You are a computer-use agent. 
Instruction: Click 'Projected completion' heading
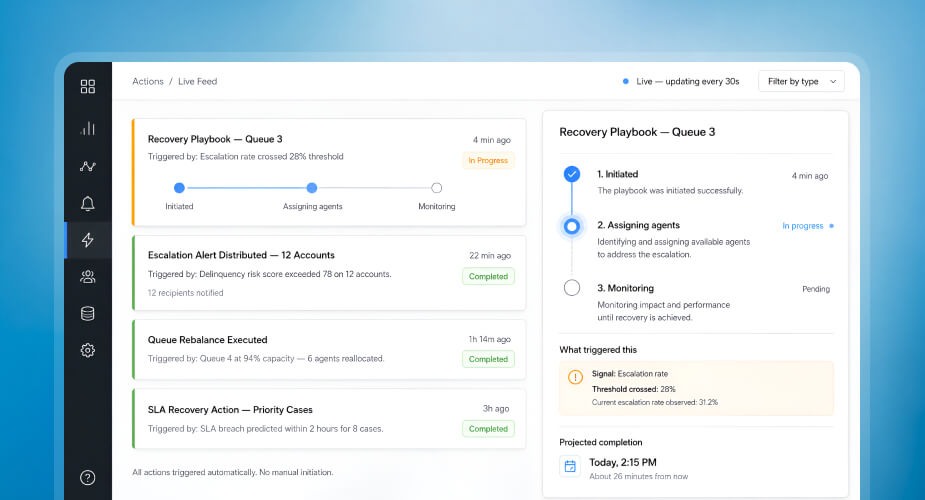(x=601, y=442)
